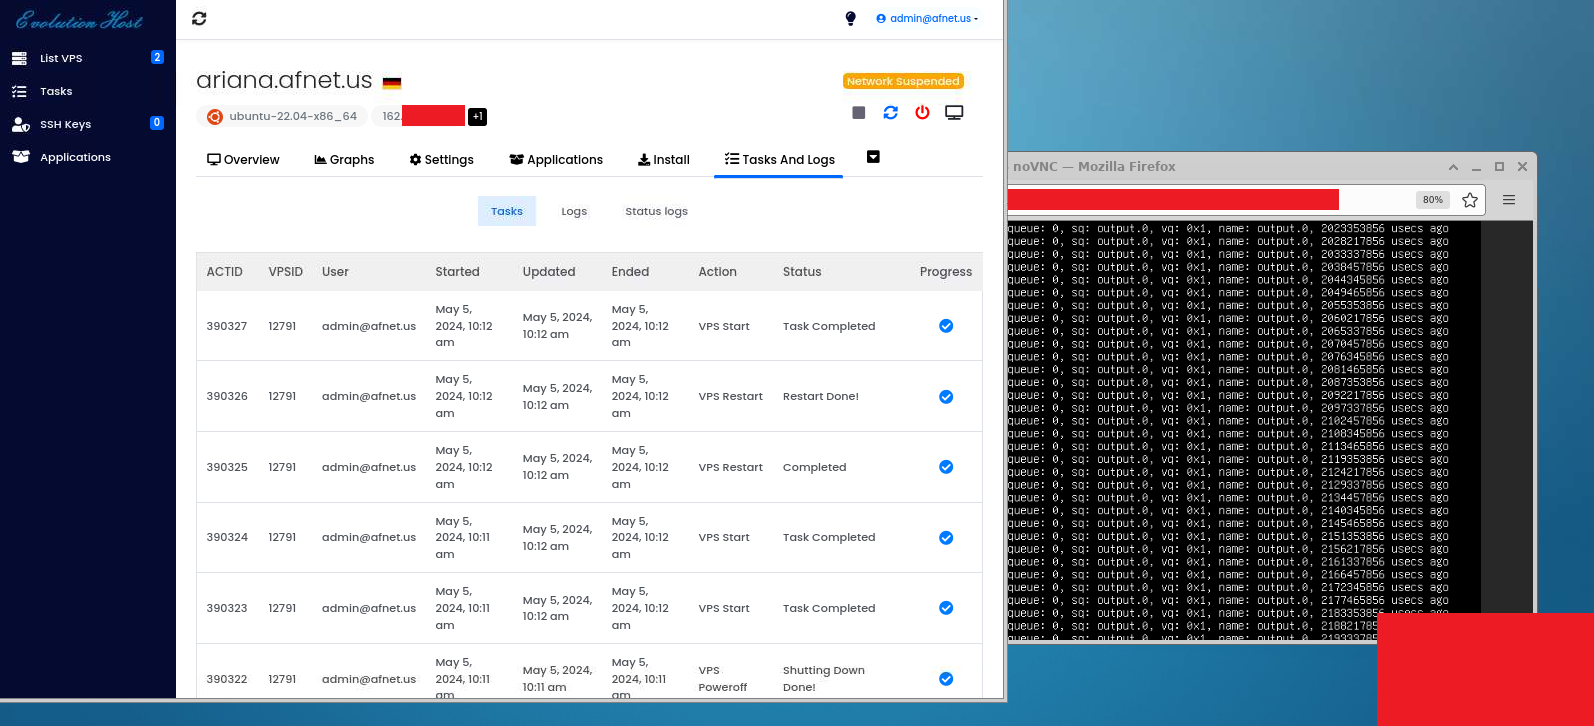Viewport: 1594px width, 726px height.
Task: Open the VNC console monitor icon
Action: [954, 113]
